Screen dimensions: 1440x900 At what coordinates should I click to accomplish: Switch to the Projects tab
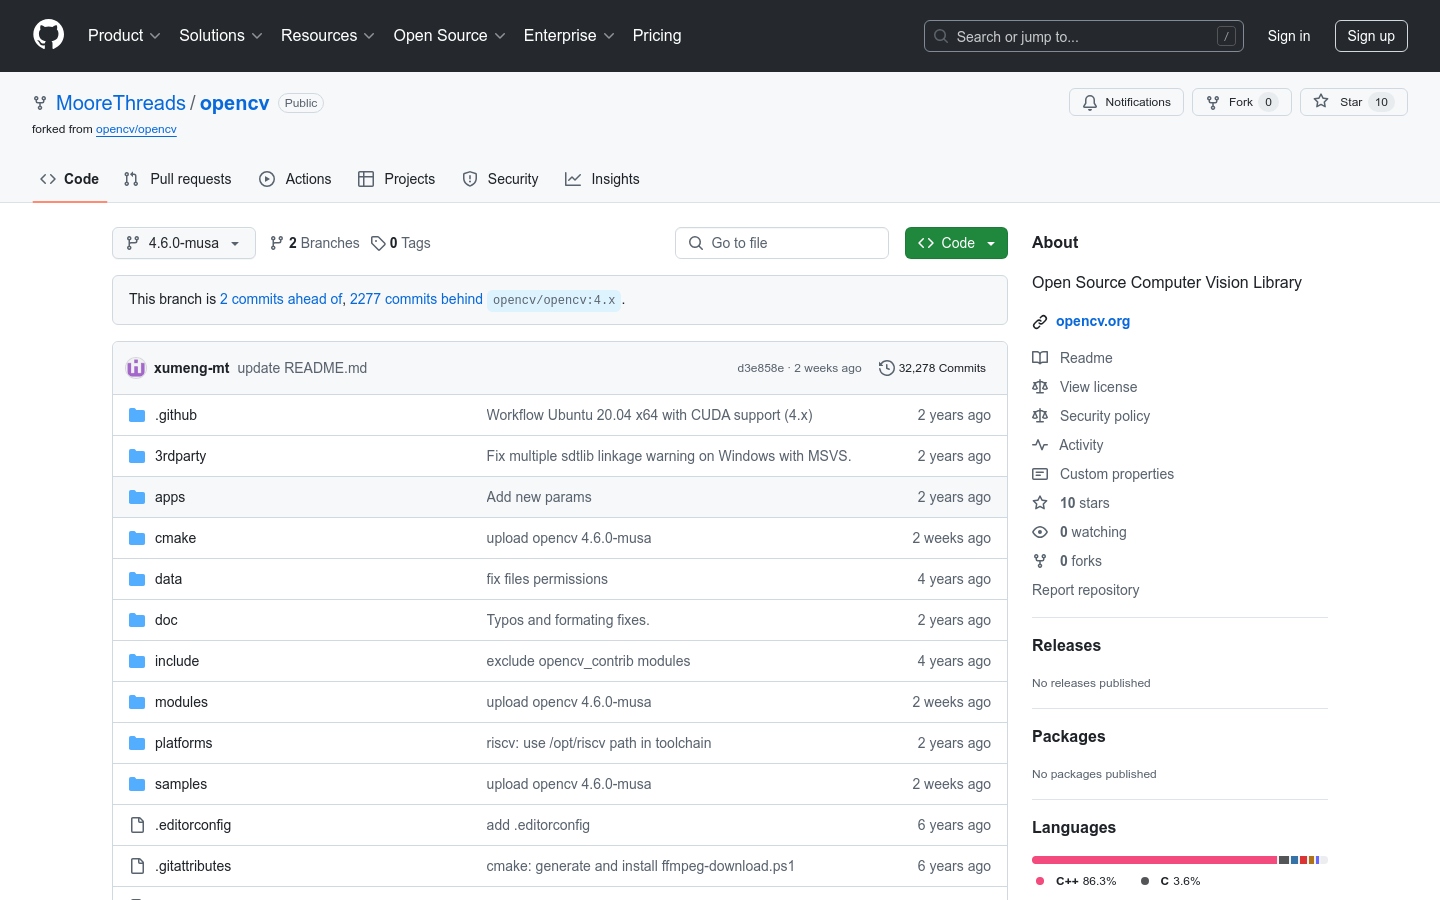coord(397,179)
